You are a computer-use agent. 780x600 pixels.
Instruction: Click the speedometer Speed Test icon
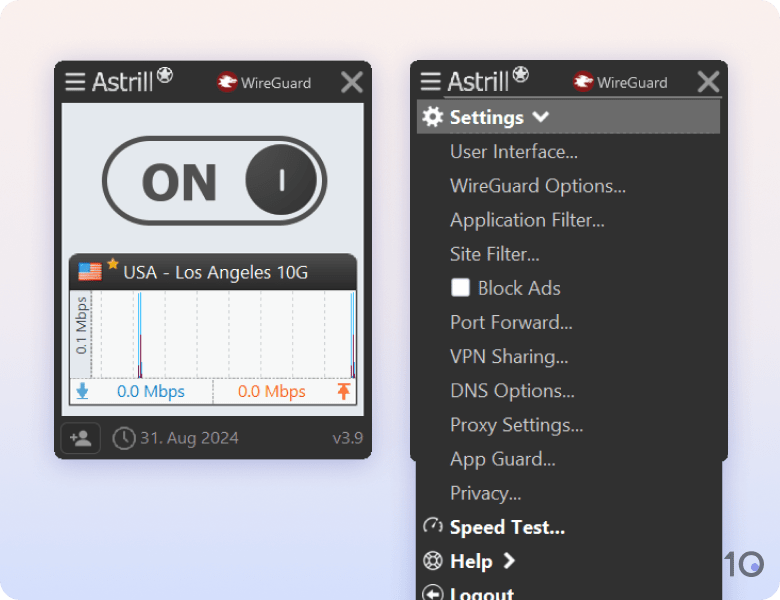pyautogui.click(x=433, y=526)
